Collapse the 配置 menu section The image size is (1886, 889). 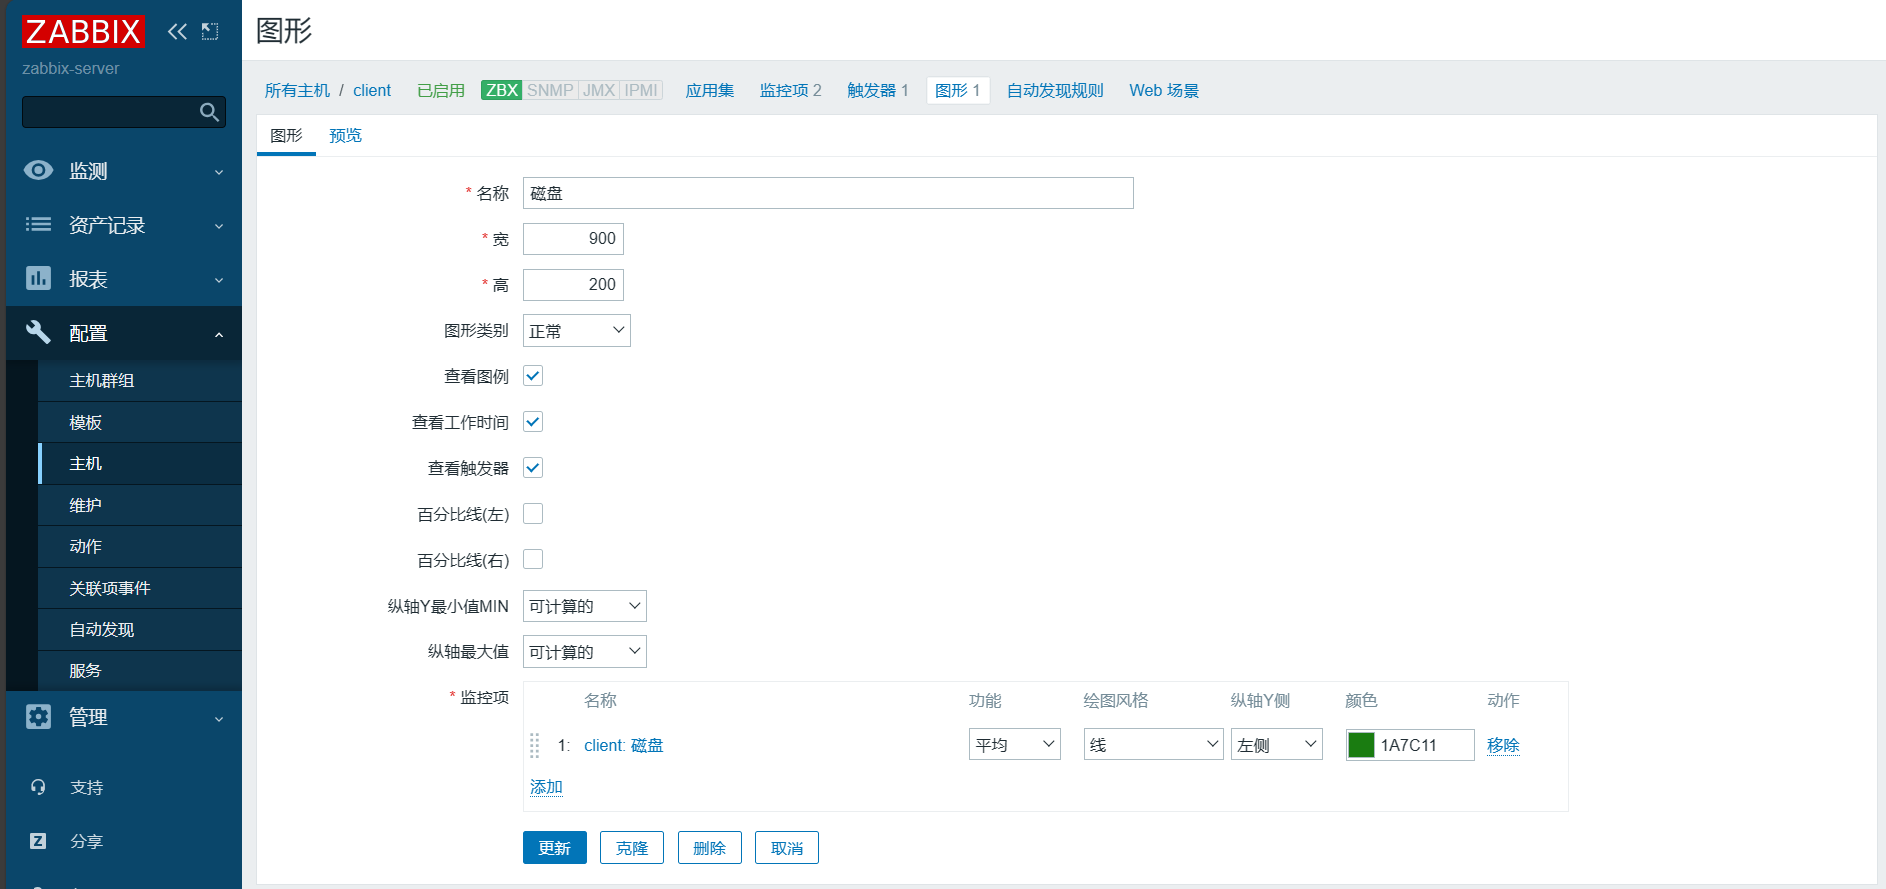[124, 333]
